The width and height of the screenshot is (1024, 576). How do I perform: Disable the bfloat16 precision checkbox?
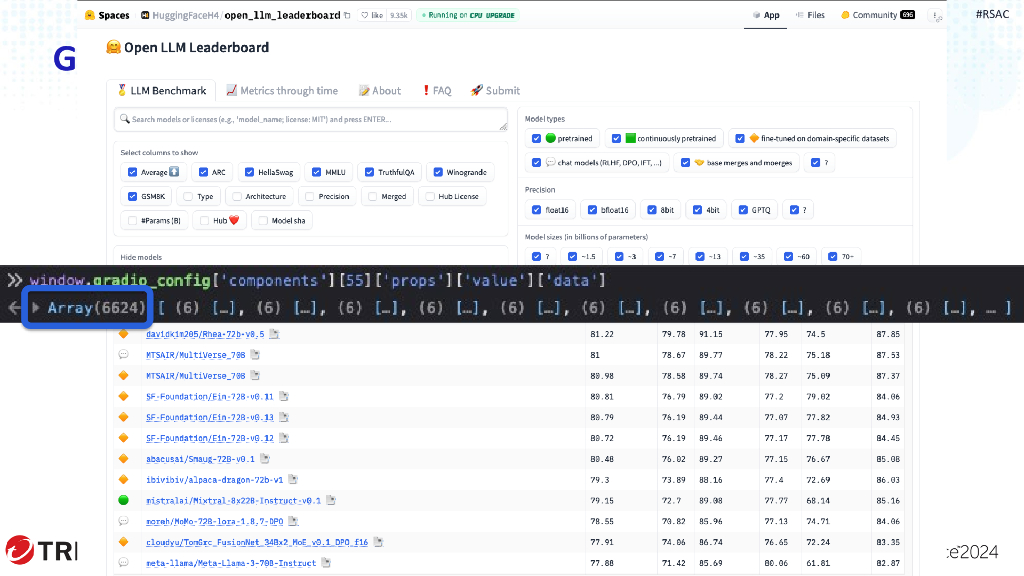point(592,210)
